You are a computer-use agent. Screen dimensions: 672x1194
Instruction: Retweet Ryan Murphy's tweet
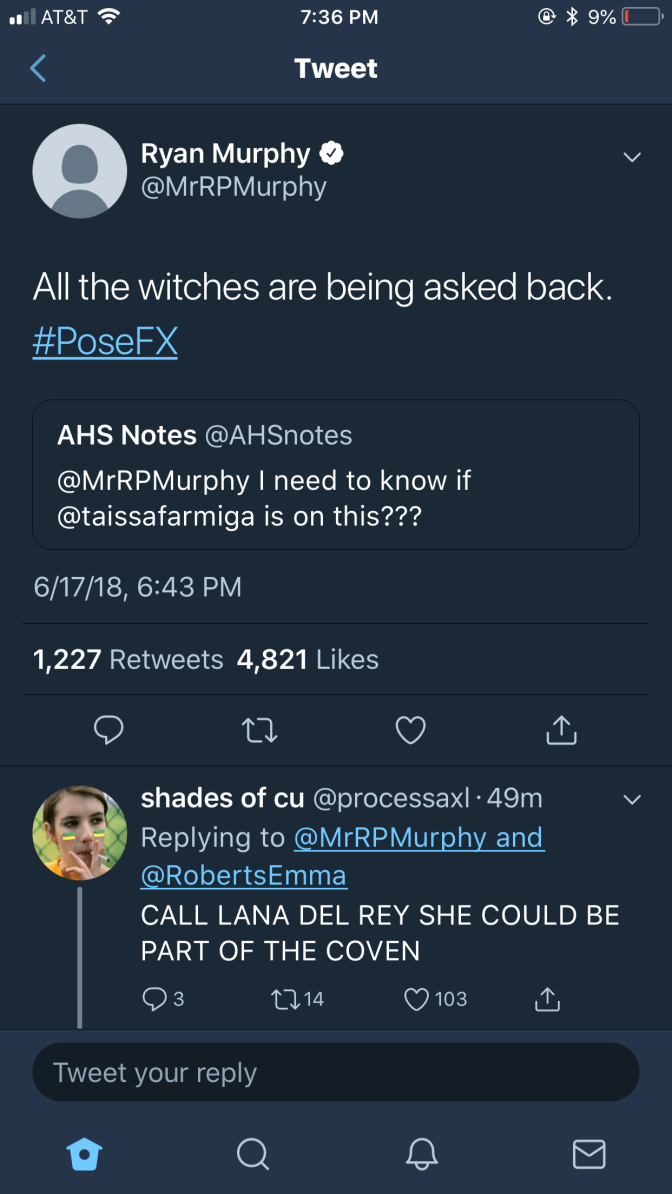click(x=260, y=731)
